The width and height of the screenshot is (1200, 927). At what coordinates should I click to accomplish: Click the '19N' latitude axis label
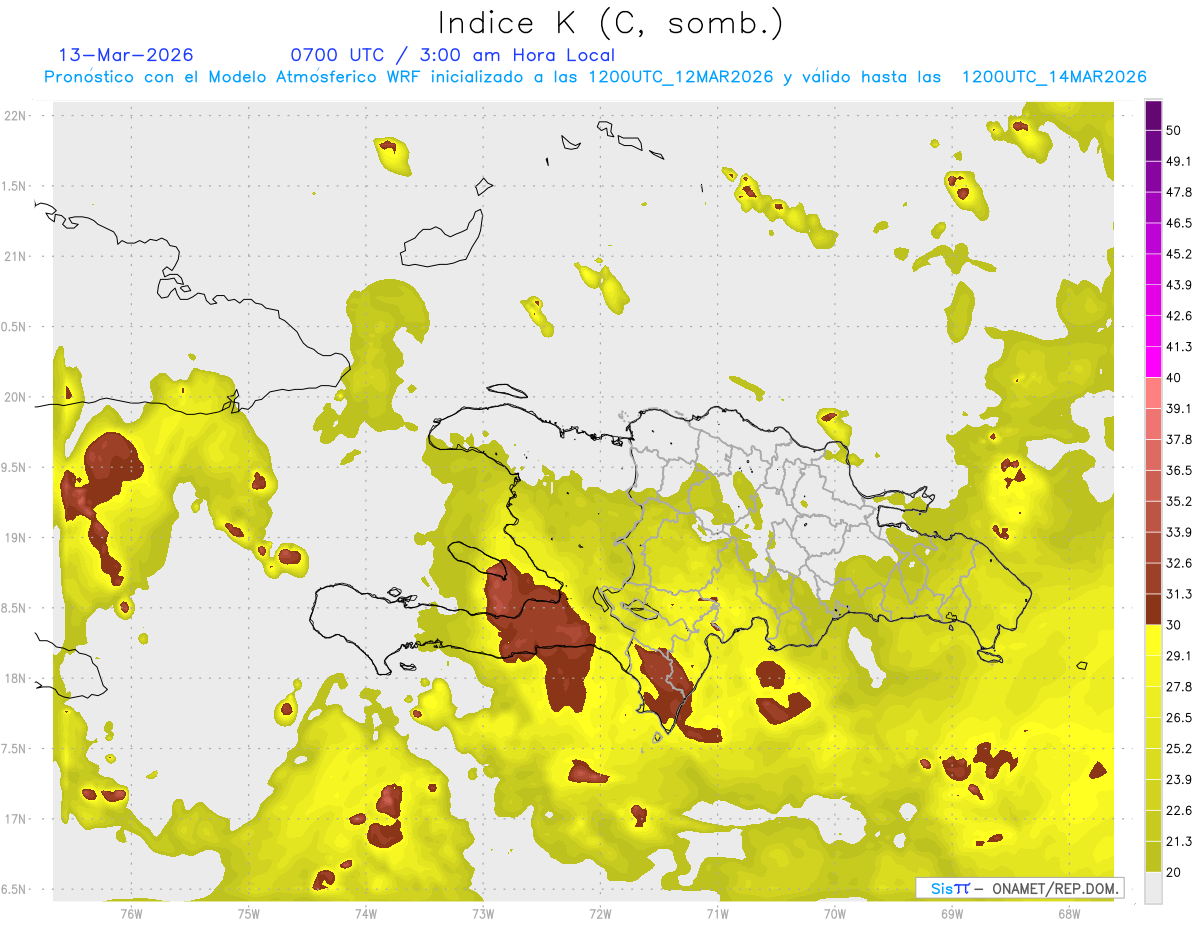pos(16,538)
